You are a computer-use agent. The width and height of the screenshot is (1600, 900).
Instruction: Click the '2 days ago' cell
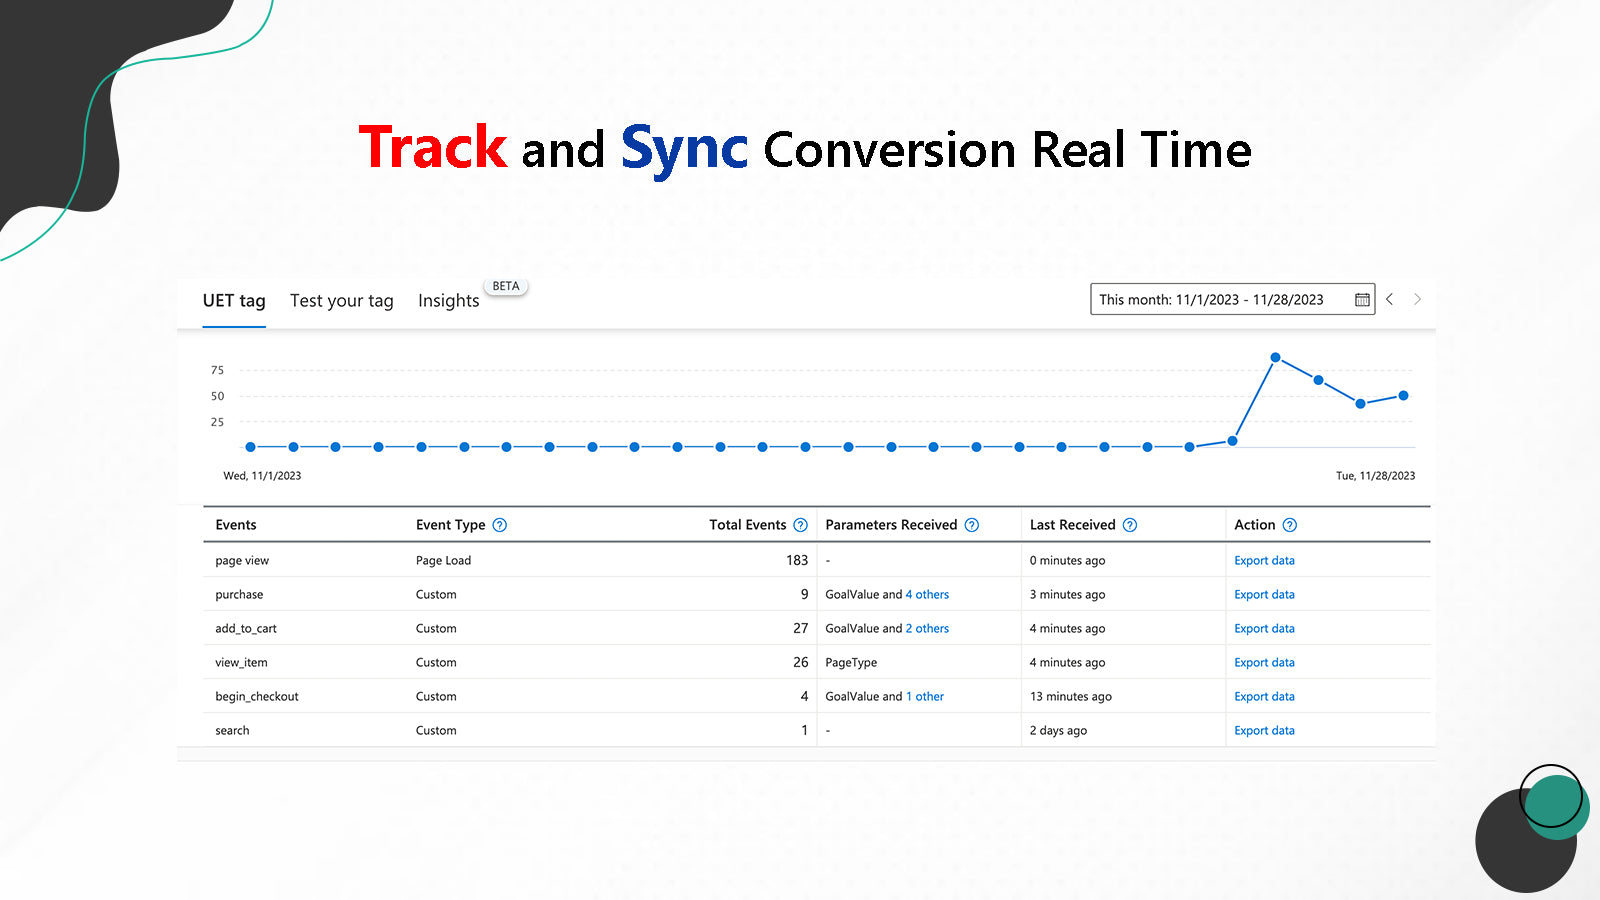click(1058, 731)
